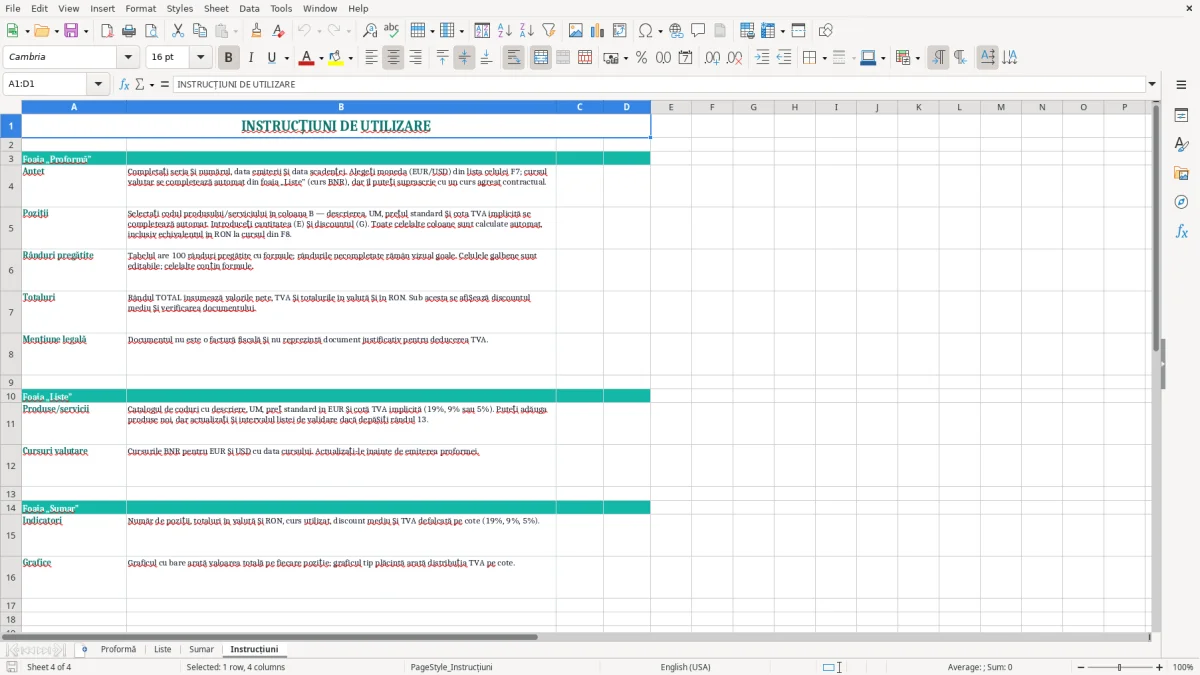The width and height of the screenshot is (1200, 675).
Task: Click the Save document icon
Action: point(71,31)
